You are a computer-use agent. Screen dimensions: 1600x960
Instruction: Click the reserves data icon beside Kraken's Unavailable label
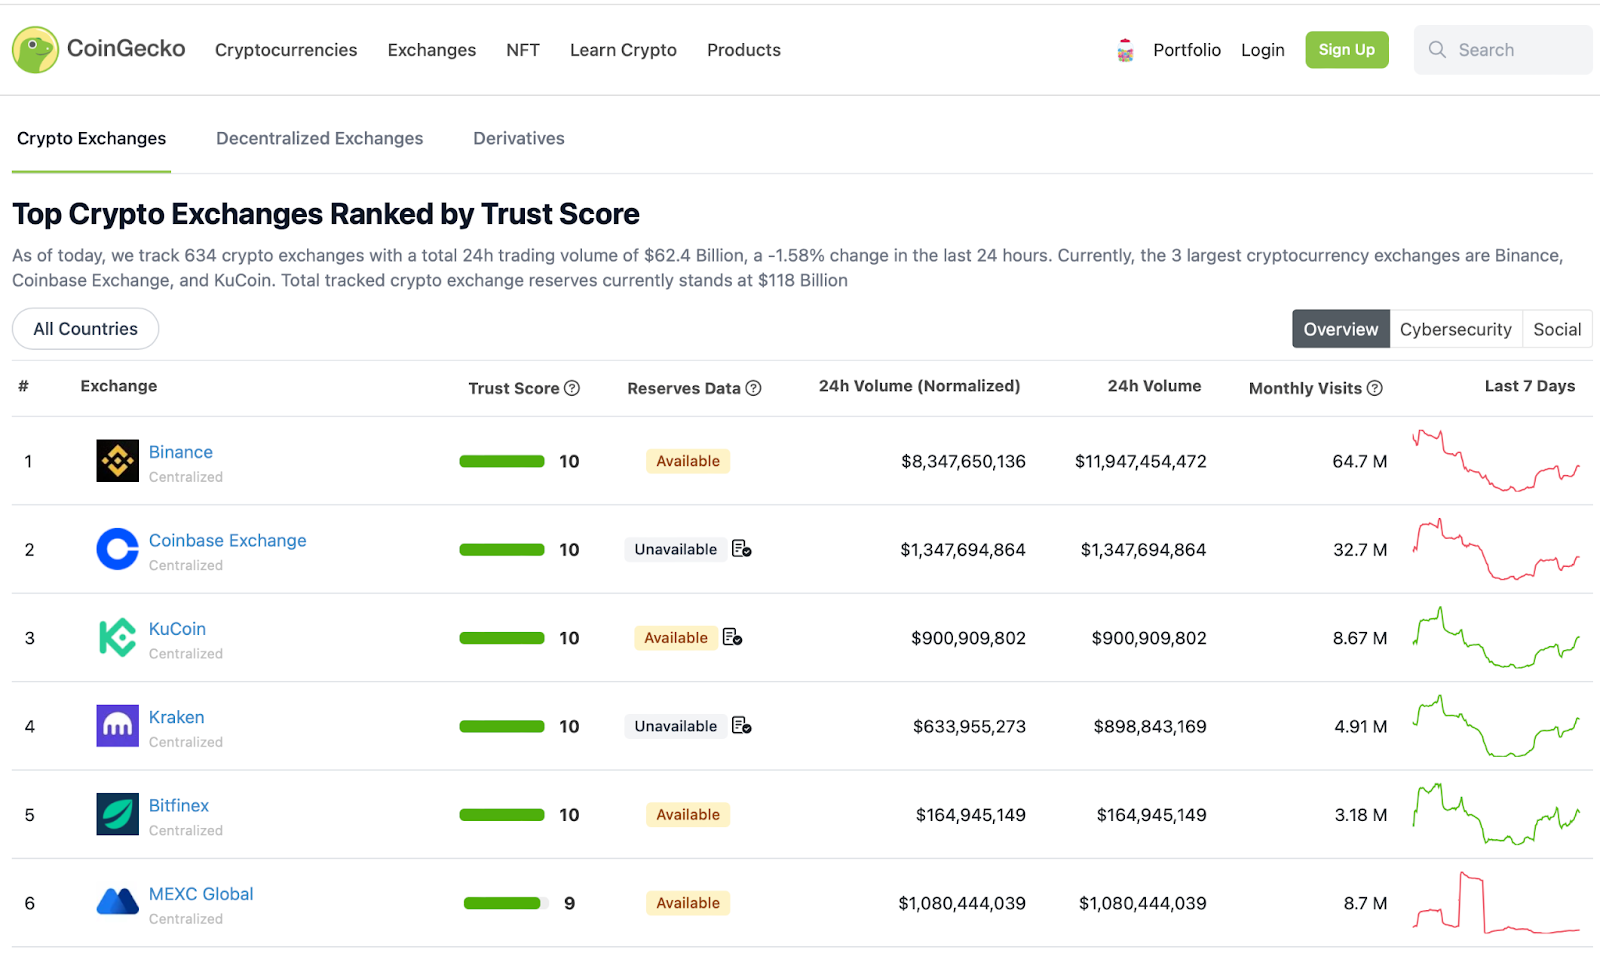point(742,726)
